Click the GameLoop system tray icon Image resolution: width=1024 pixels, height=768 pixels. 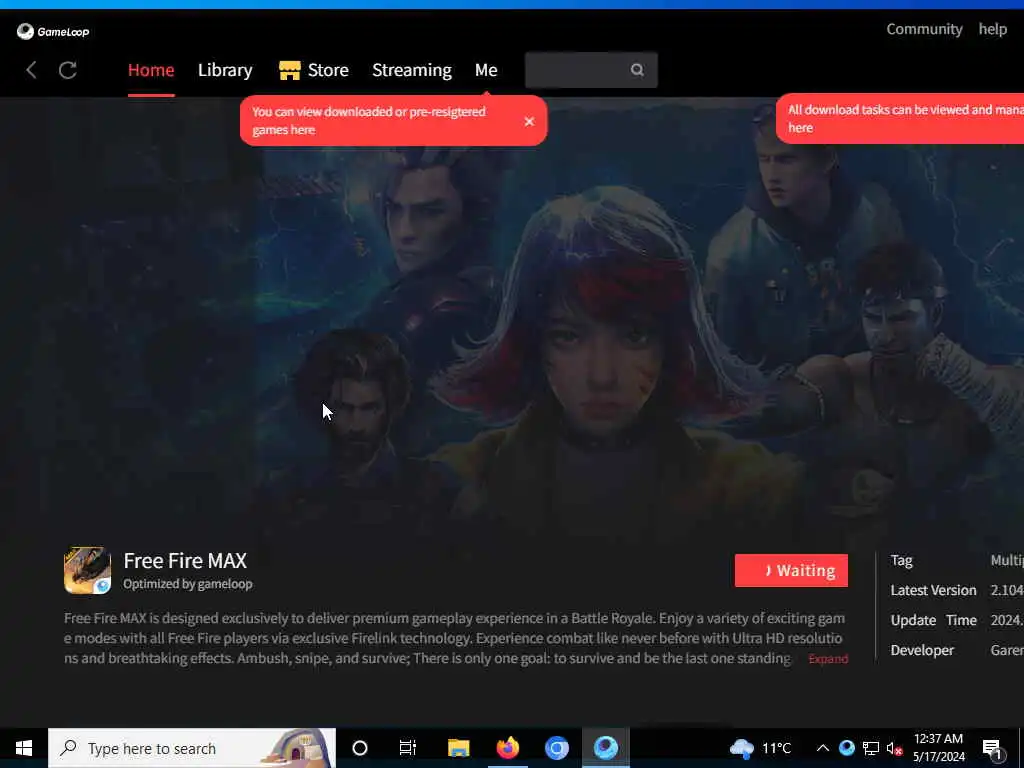(846, 748)
